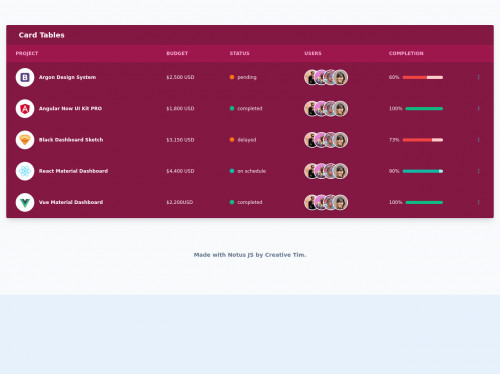Click the green on schedule status dot
Viewport: 500px width, 374px height.
(232, 171)
